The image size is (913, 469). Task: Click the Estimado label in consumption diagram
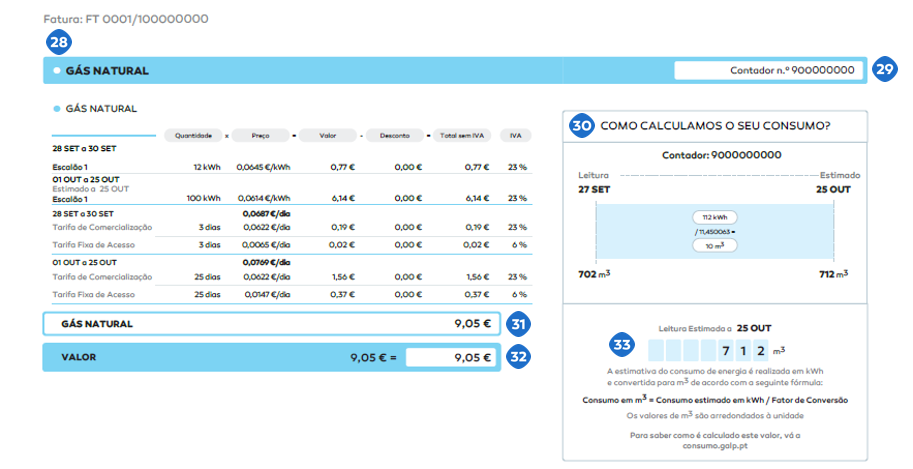tap(840, 175)
